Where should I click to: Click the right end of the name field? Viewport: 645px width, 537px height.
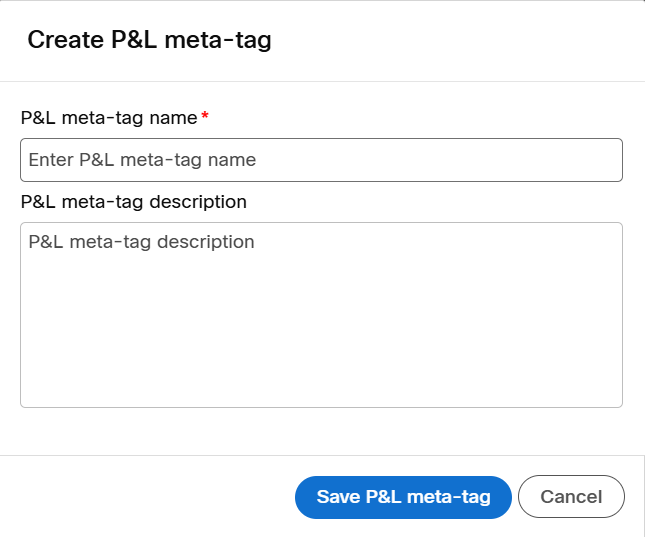click(x=600, y=160)
